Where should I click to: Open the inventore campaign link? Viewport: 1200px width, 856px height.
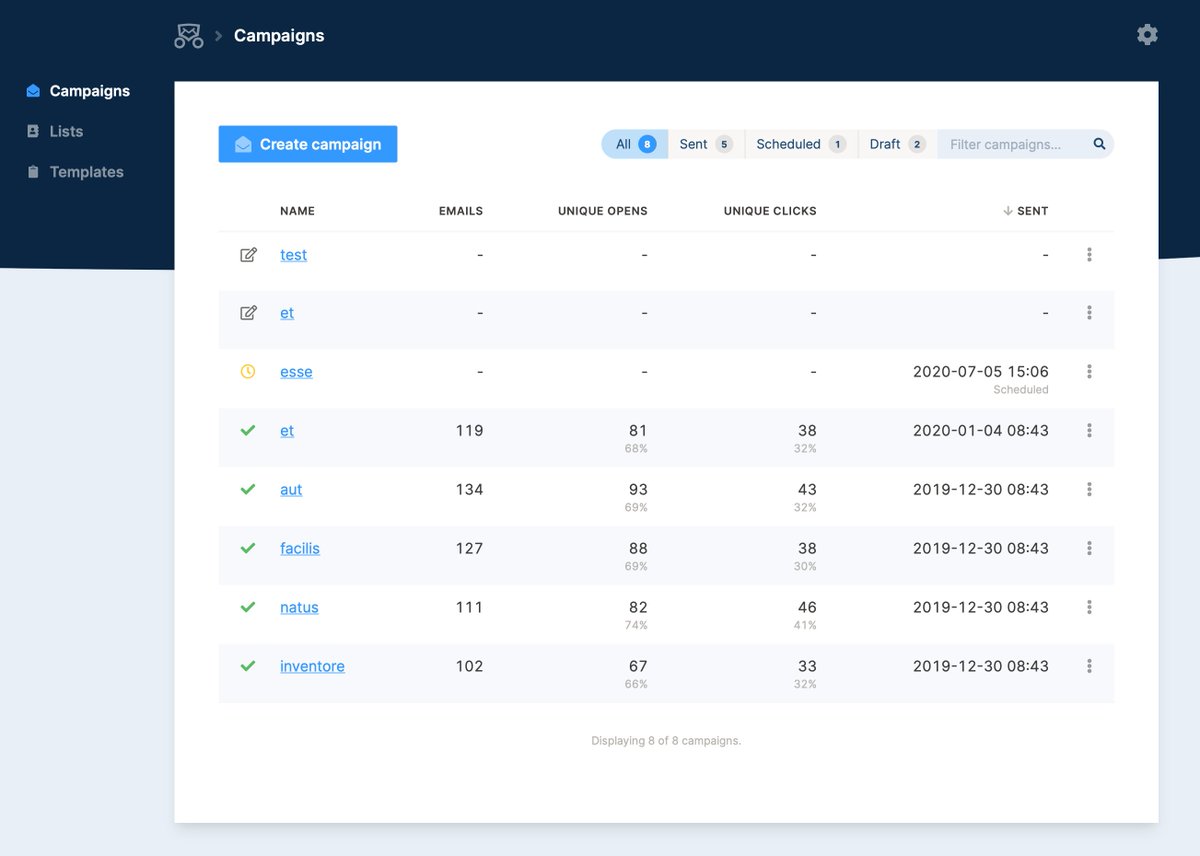(x=312, y=666)
